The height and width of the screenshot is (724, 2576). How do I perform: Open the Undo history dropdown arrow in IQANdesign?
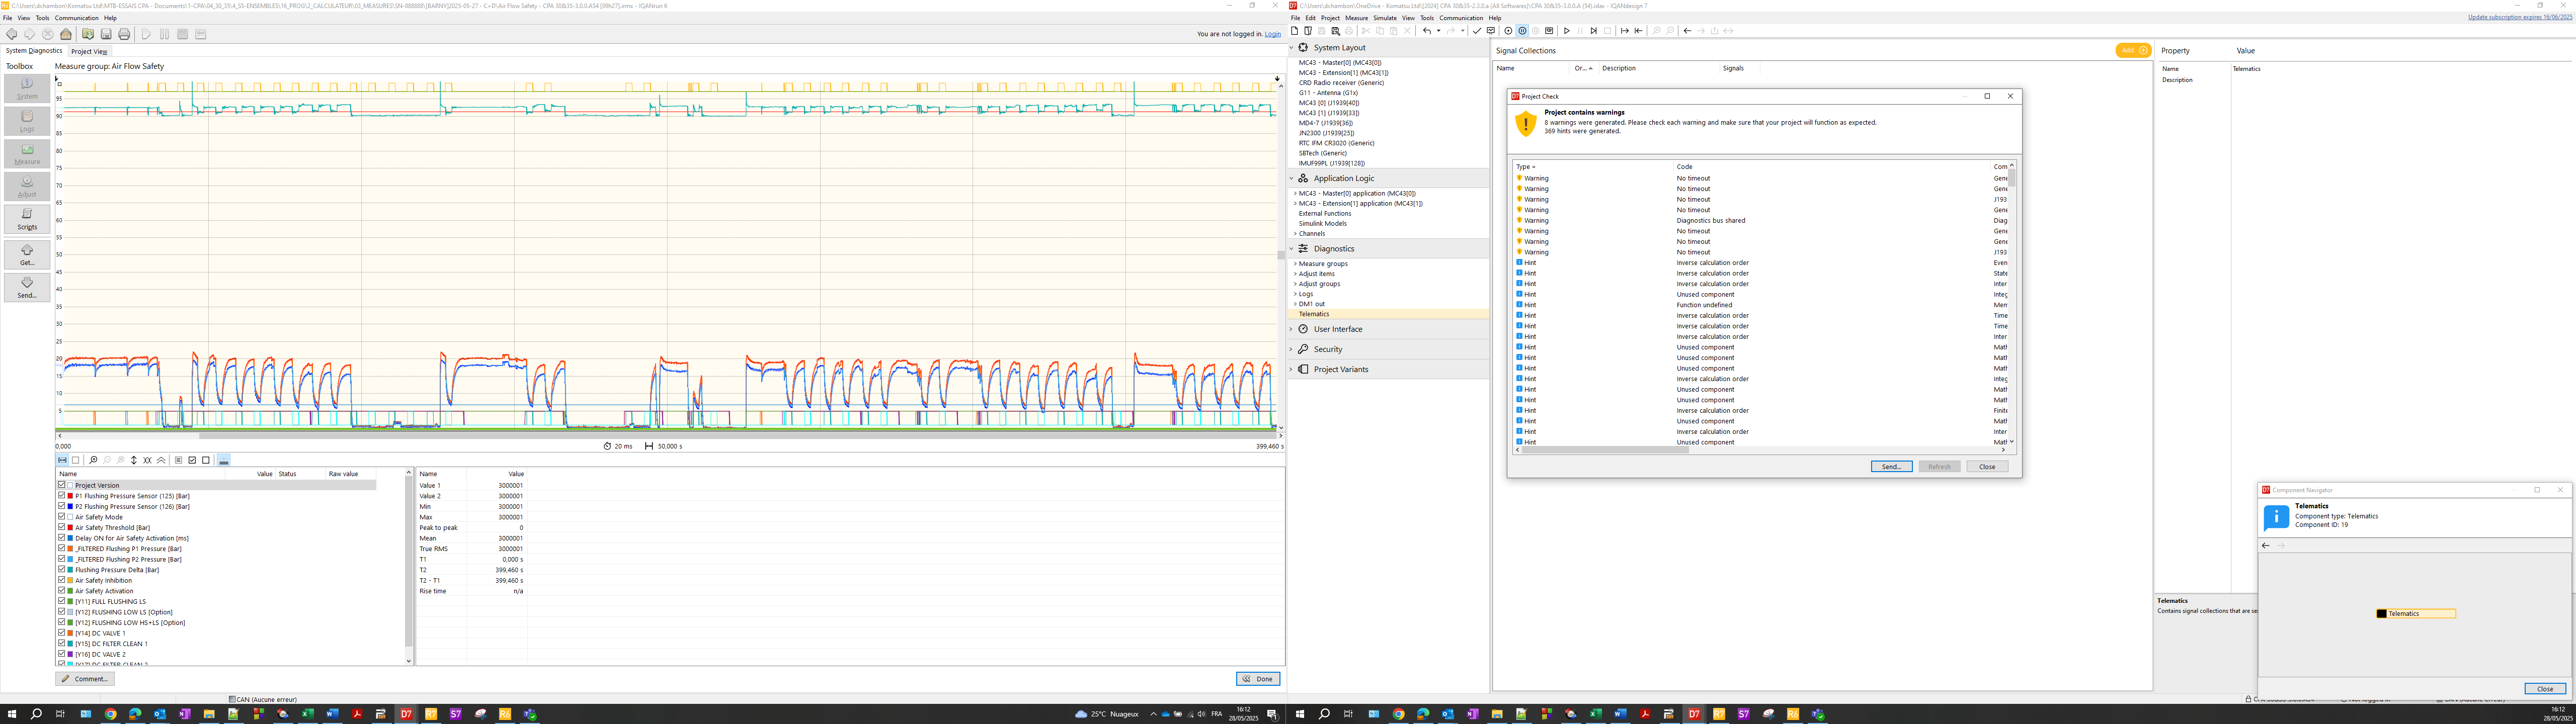tap(1438, 31)
